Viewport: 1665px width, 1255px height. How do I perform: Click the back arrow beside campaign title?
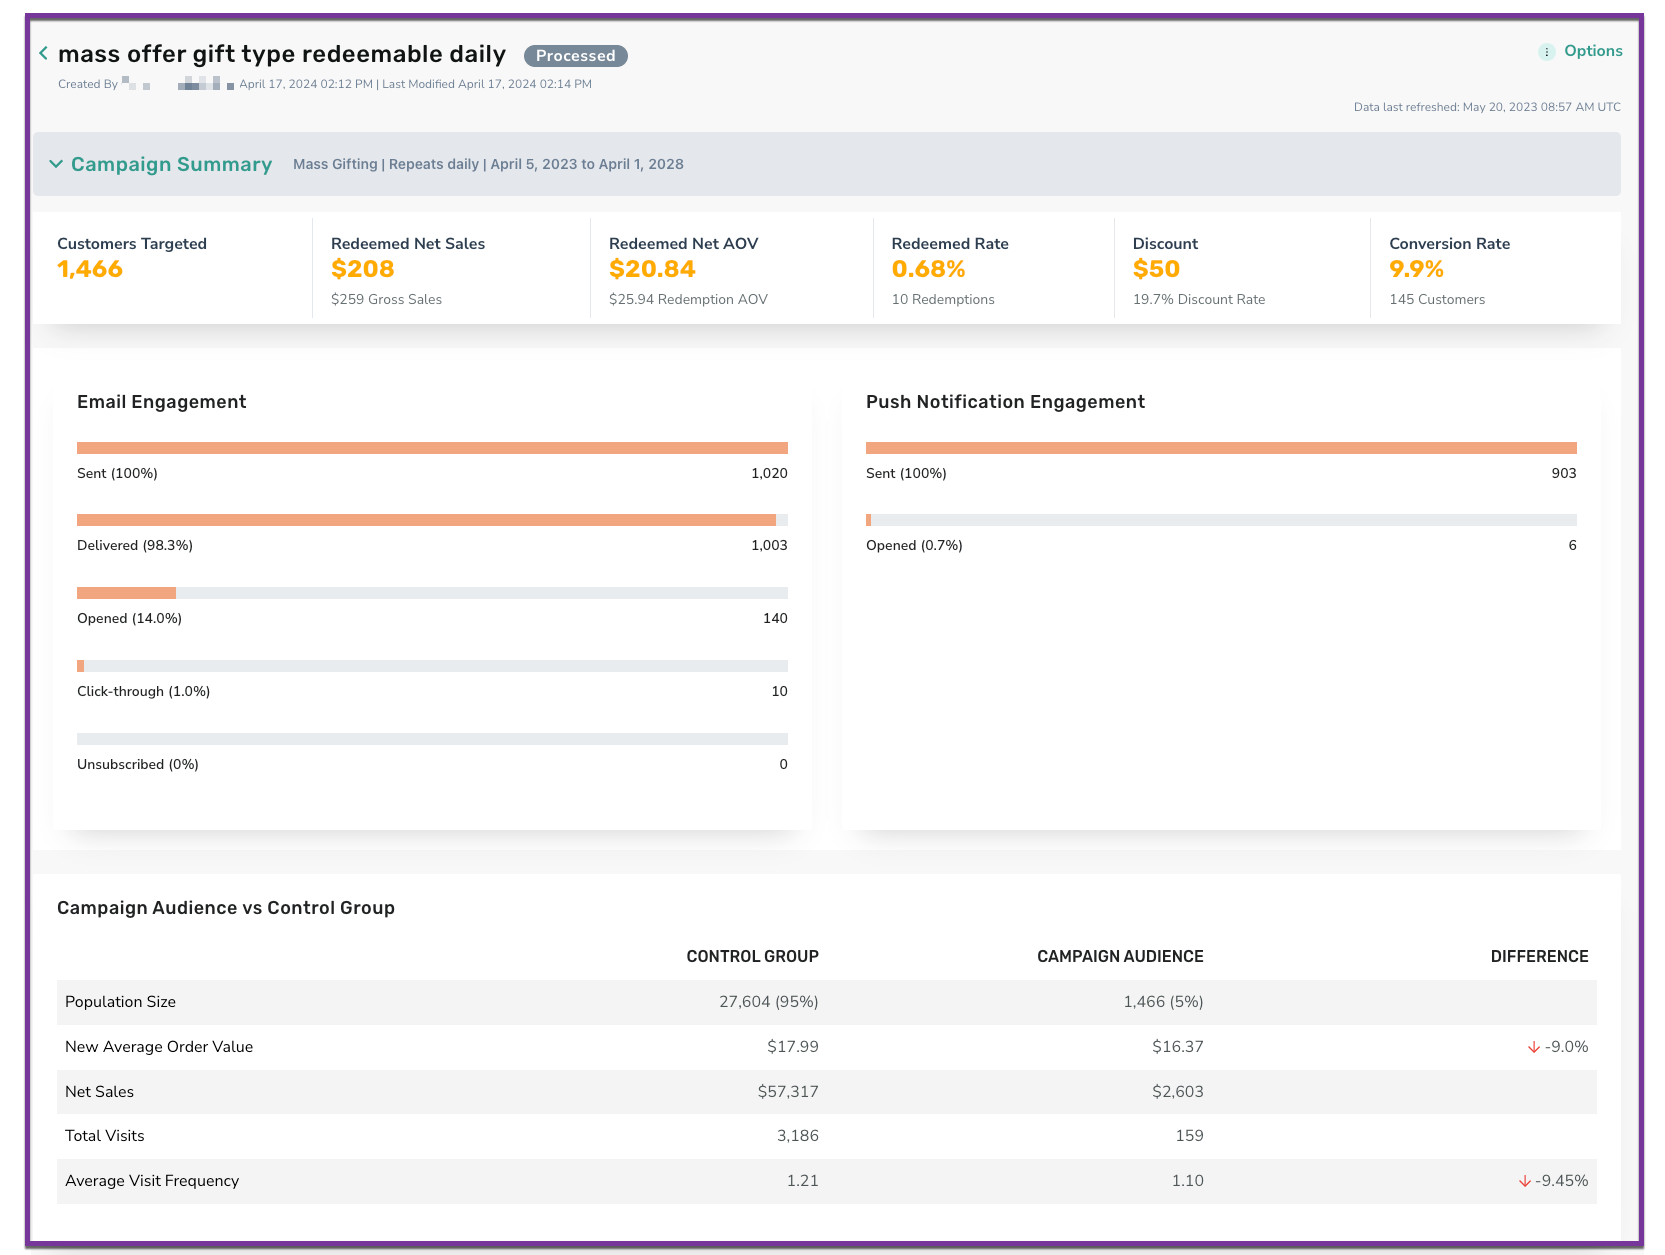[43, 53]
